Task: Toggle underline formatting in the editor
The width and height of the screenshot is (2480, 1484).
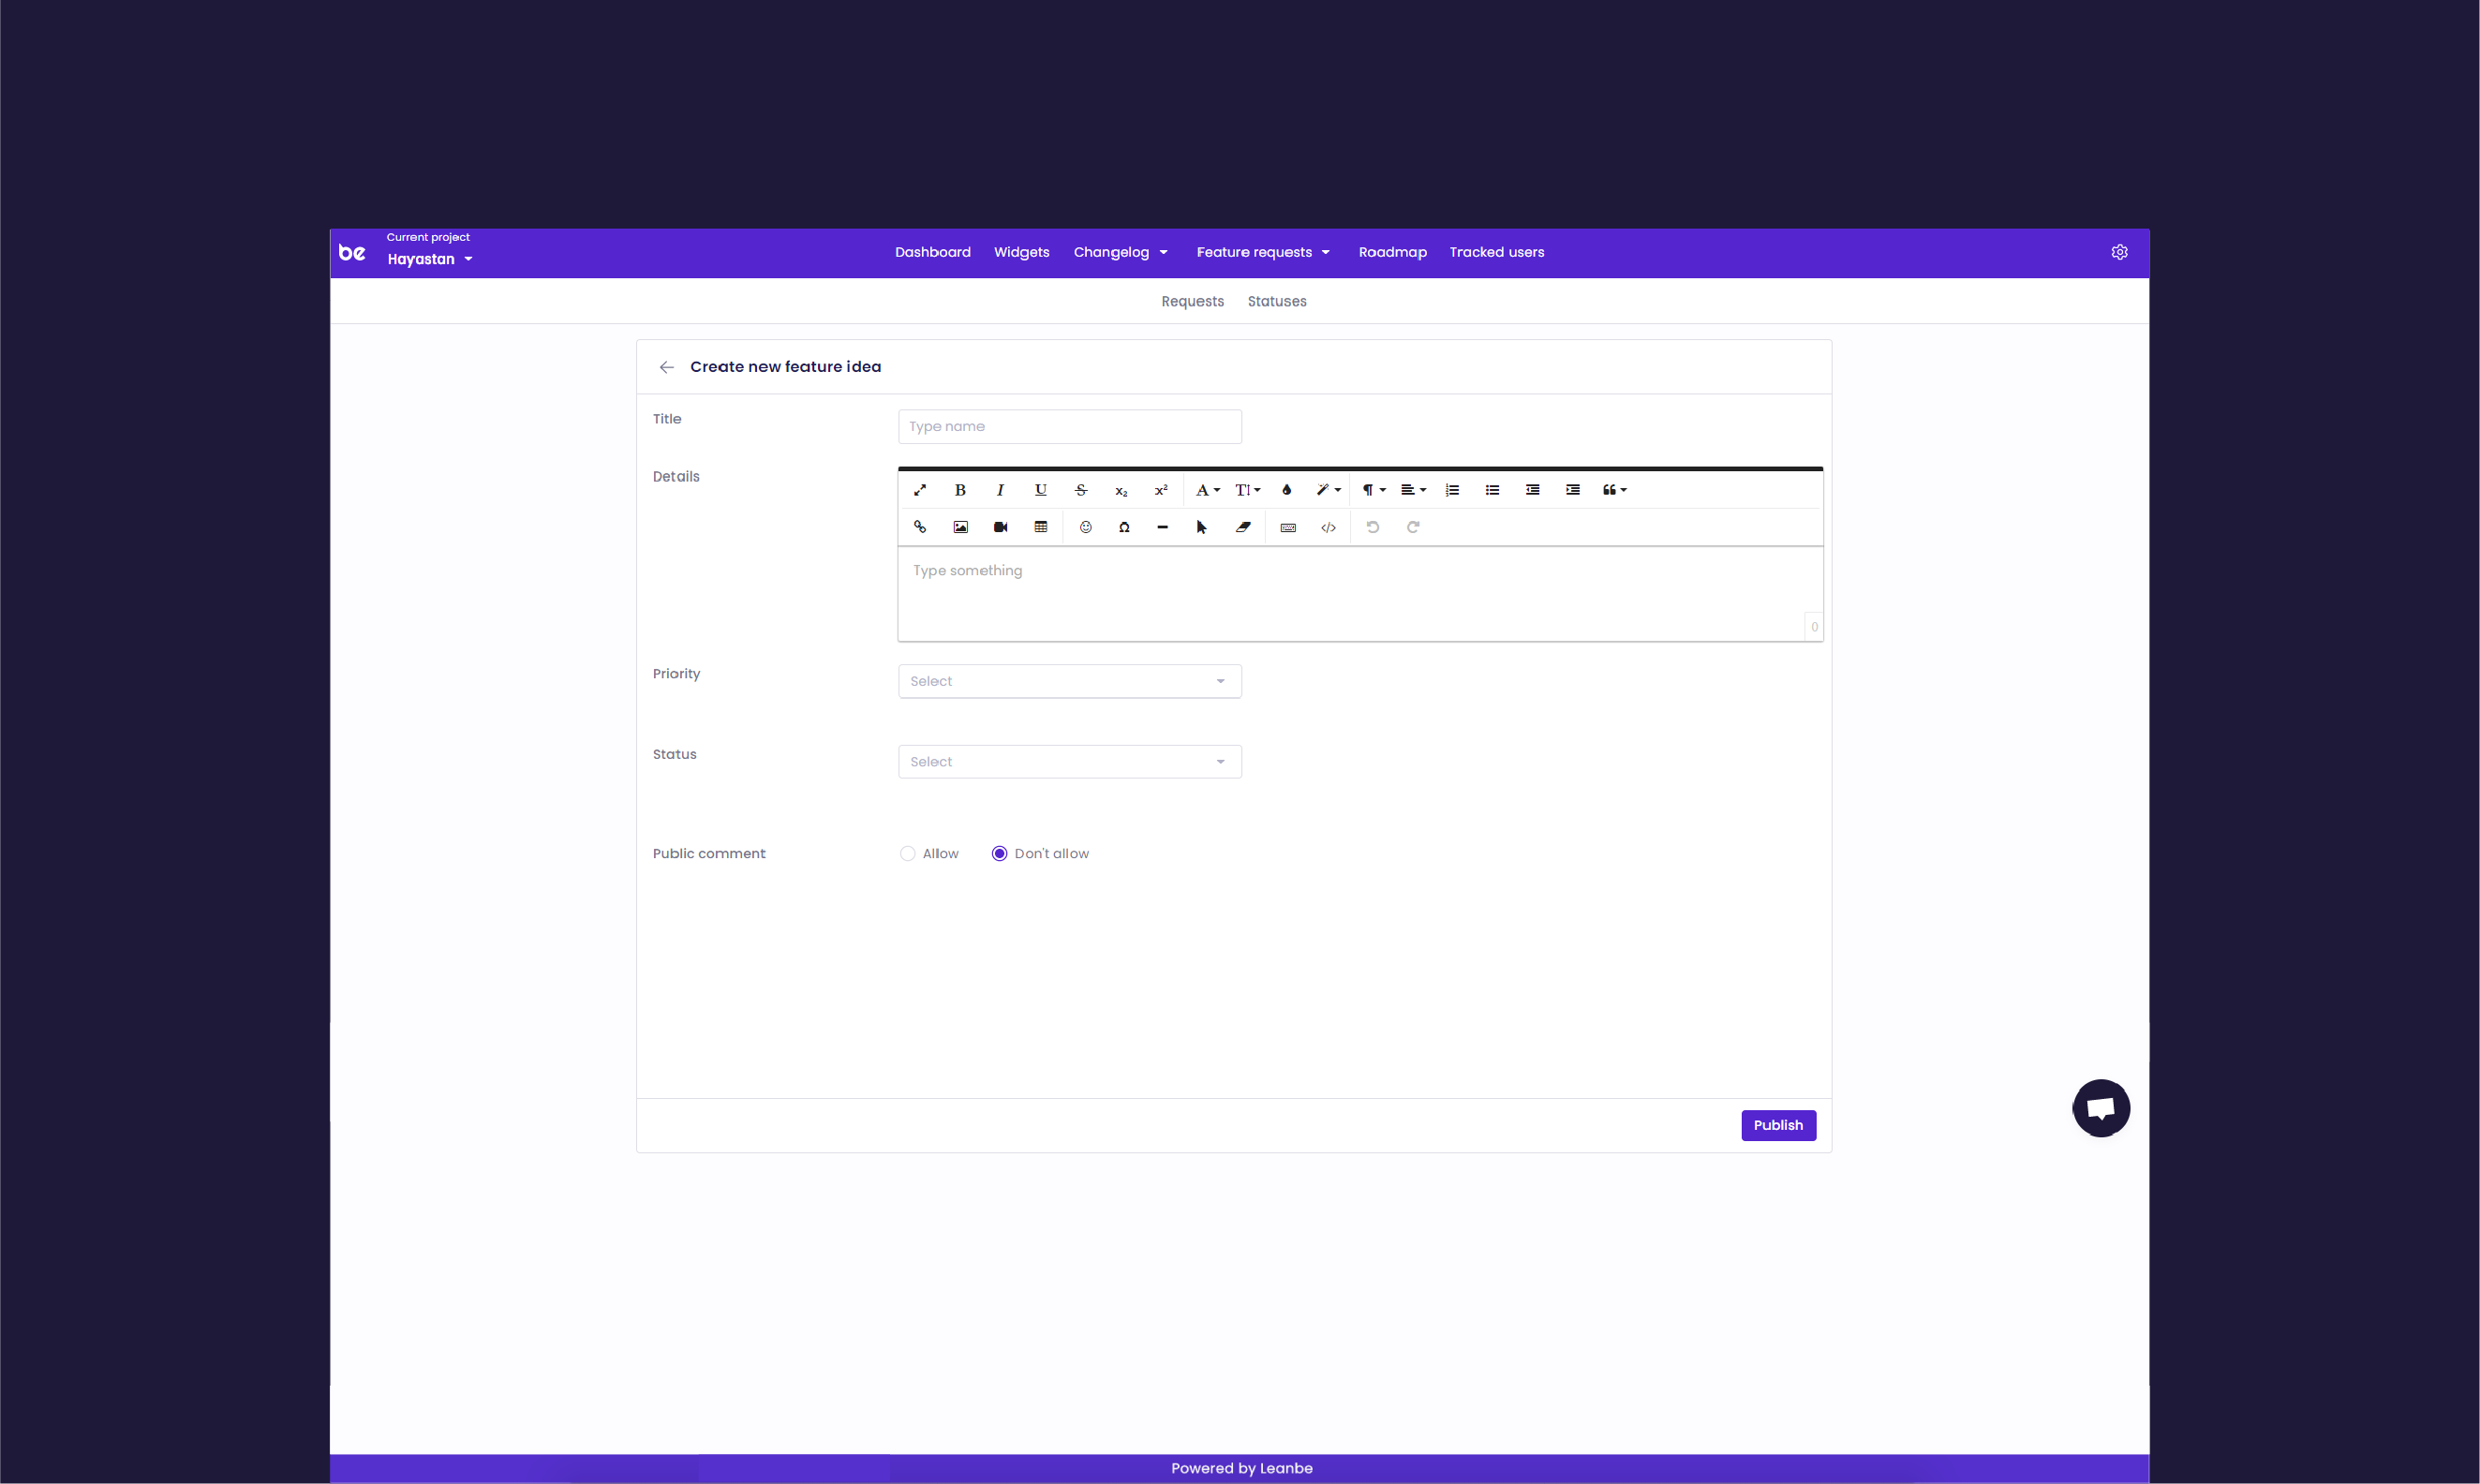Action: pos(1041,490)
